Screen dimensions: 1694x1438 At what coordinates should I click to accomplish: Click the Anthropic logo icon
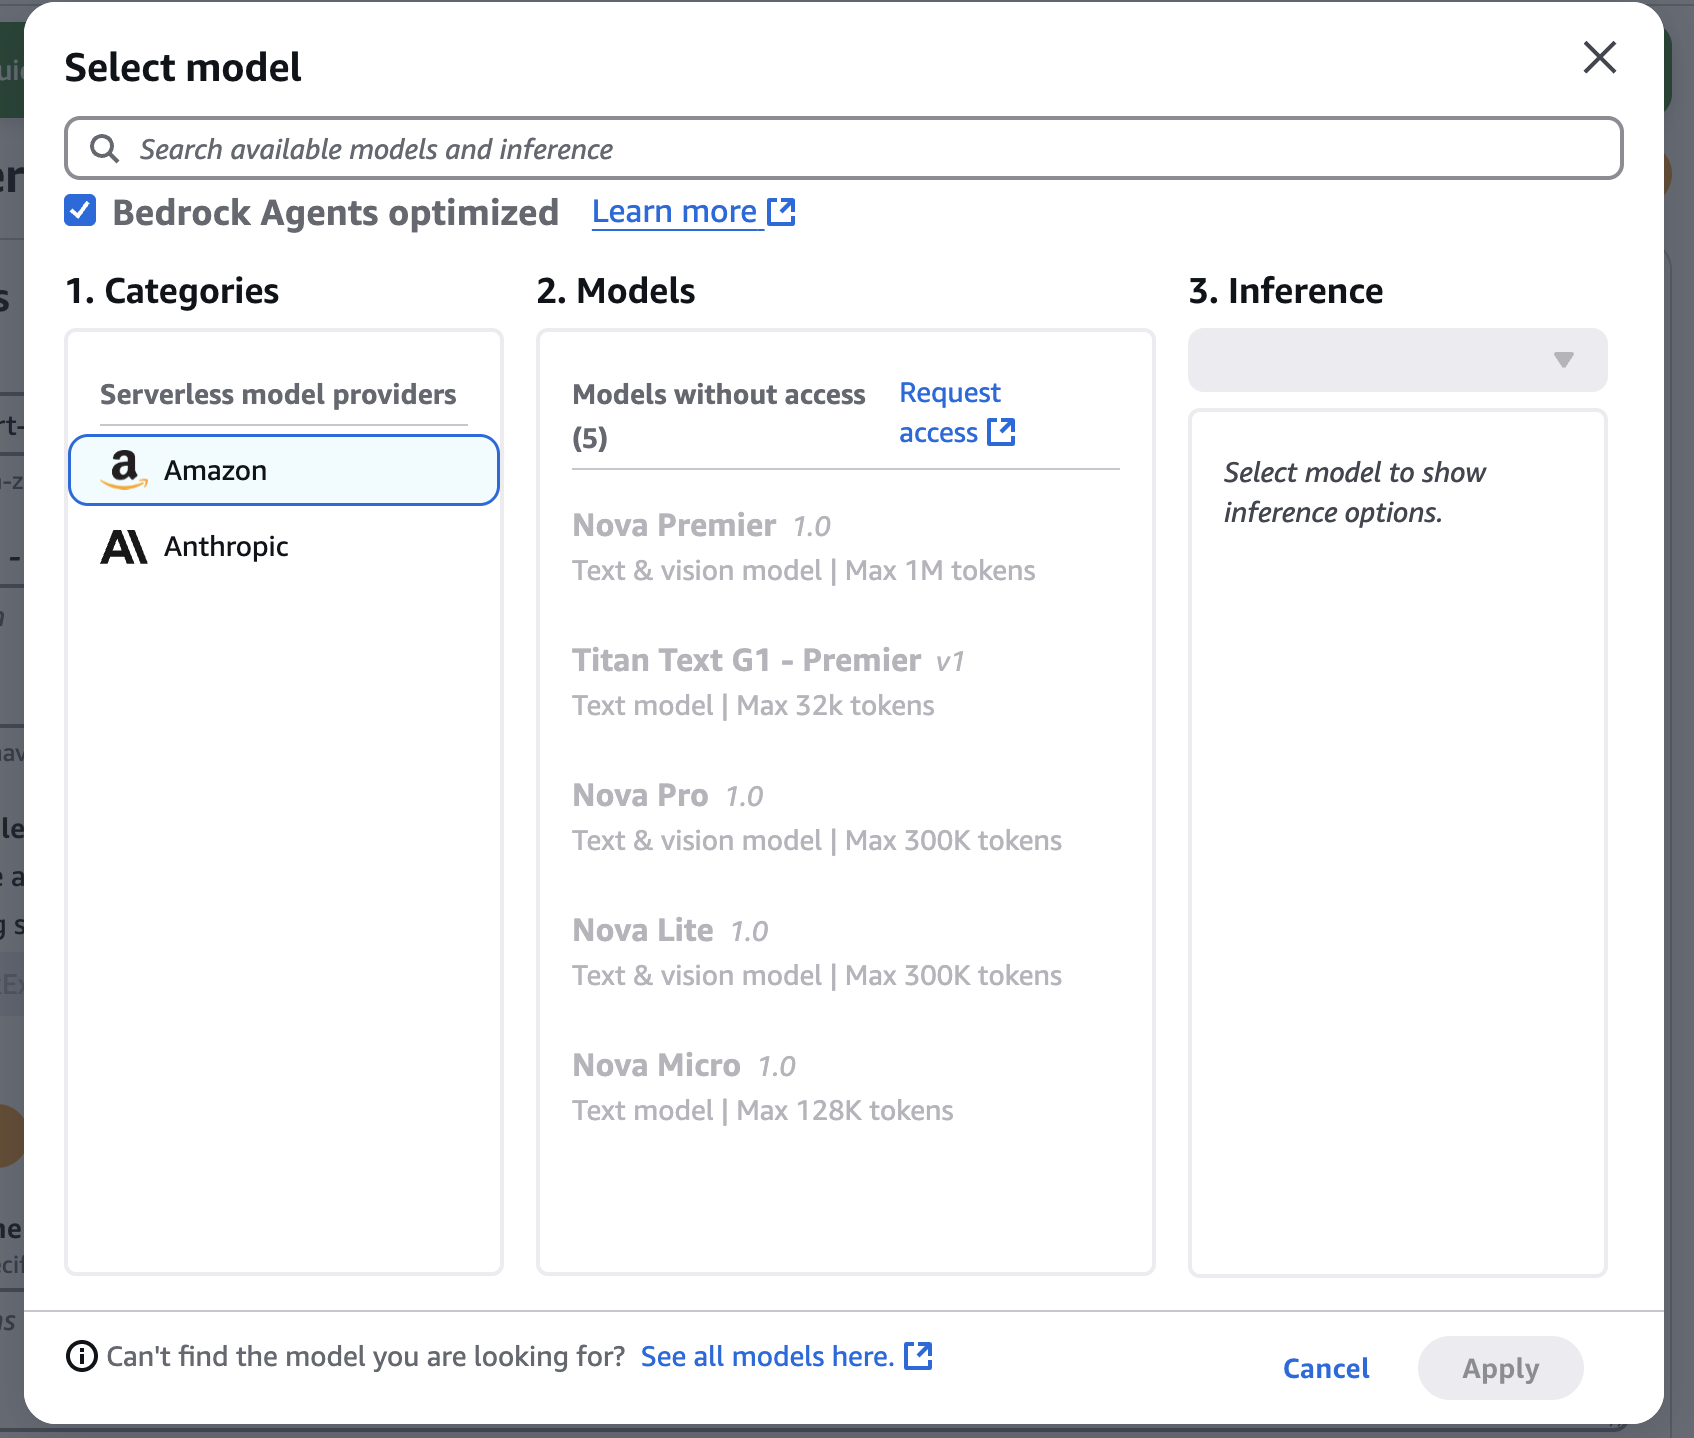point(124,547)
